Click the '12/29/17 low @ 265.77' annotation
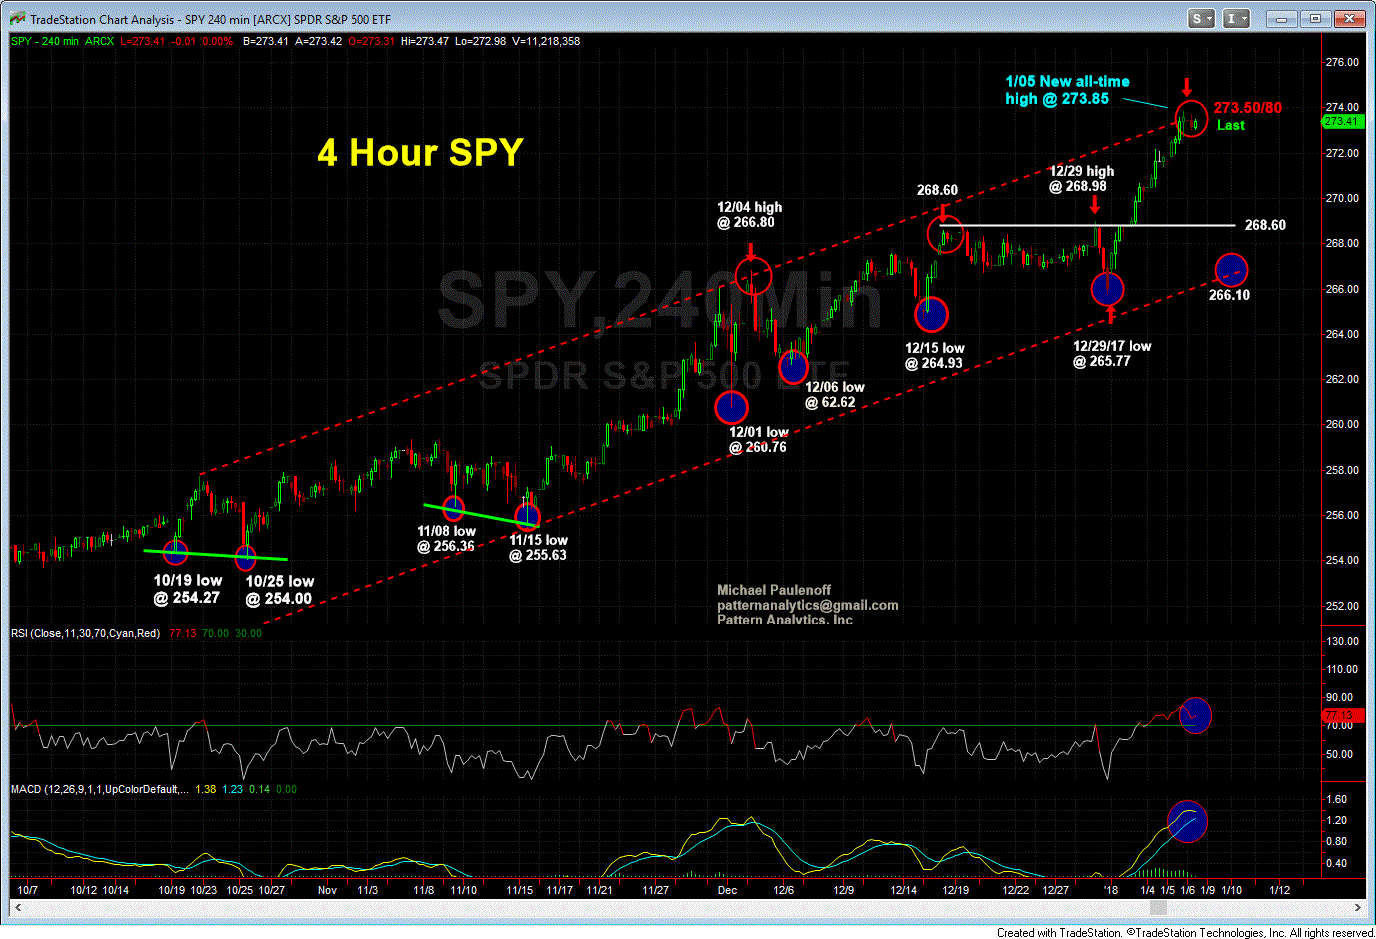1376x939 pixels. (1111, 353)
